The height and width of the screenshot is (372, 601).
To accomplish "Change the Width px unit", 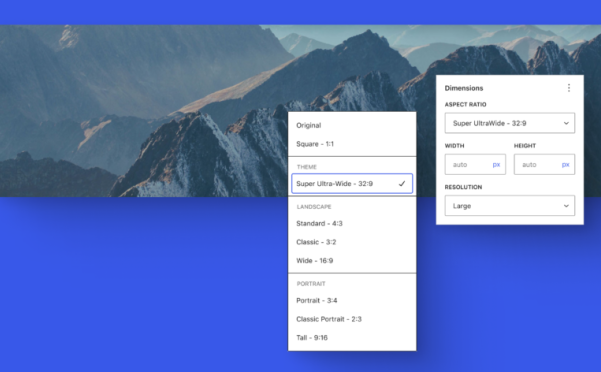I will pos(496,164).
